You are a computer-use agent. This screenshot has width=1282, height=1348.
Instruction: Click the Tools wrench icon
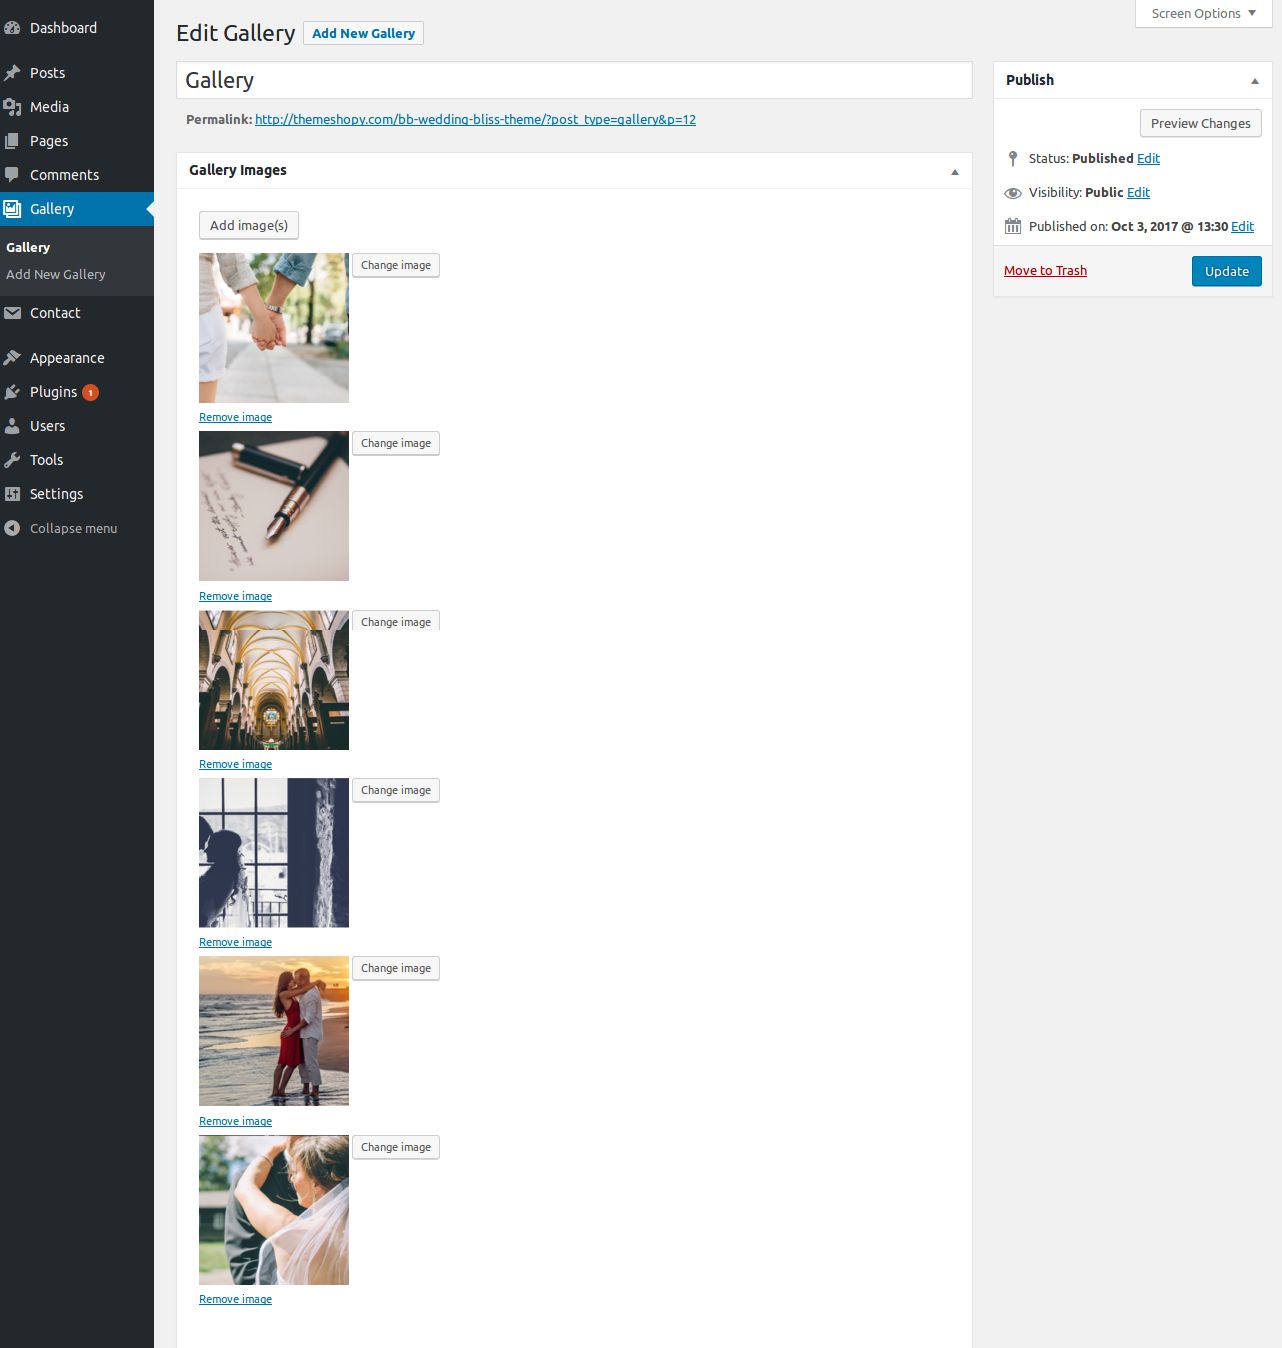click(x=12, y=460)
